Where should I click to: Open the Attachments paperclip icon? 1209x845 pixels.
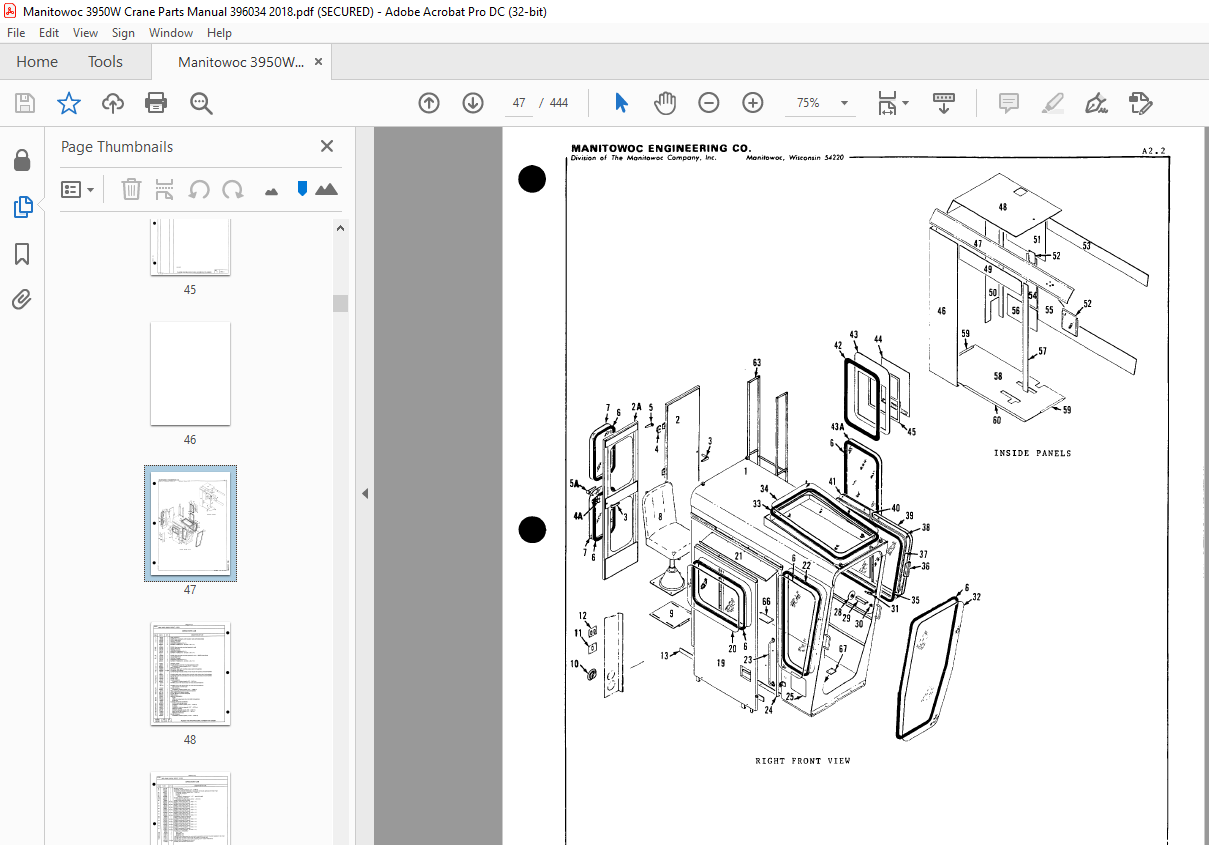tap(22, 299)
